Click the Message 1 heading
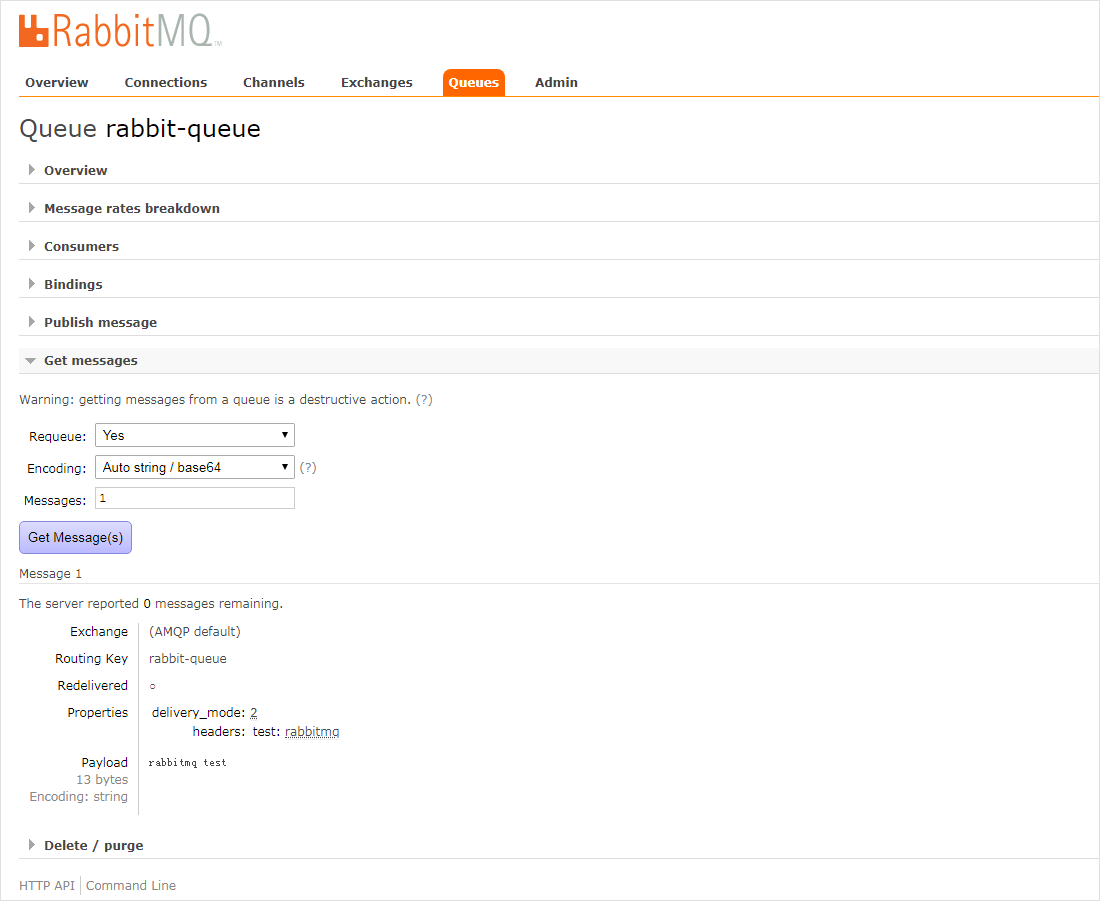Image resolution: width=1100 pixels, height=901 pixels. tap(51, 573)
